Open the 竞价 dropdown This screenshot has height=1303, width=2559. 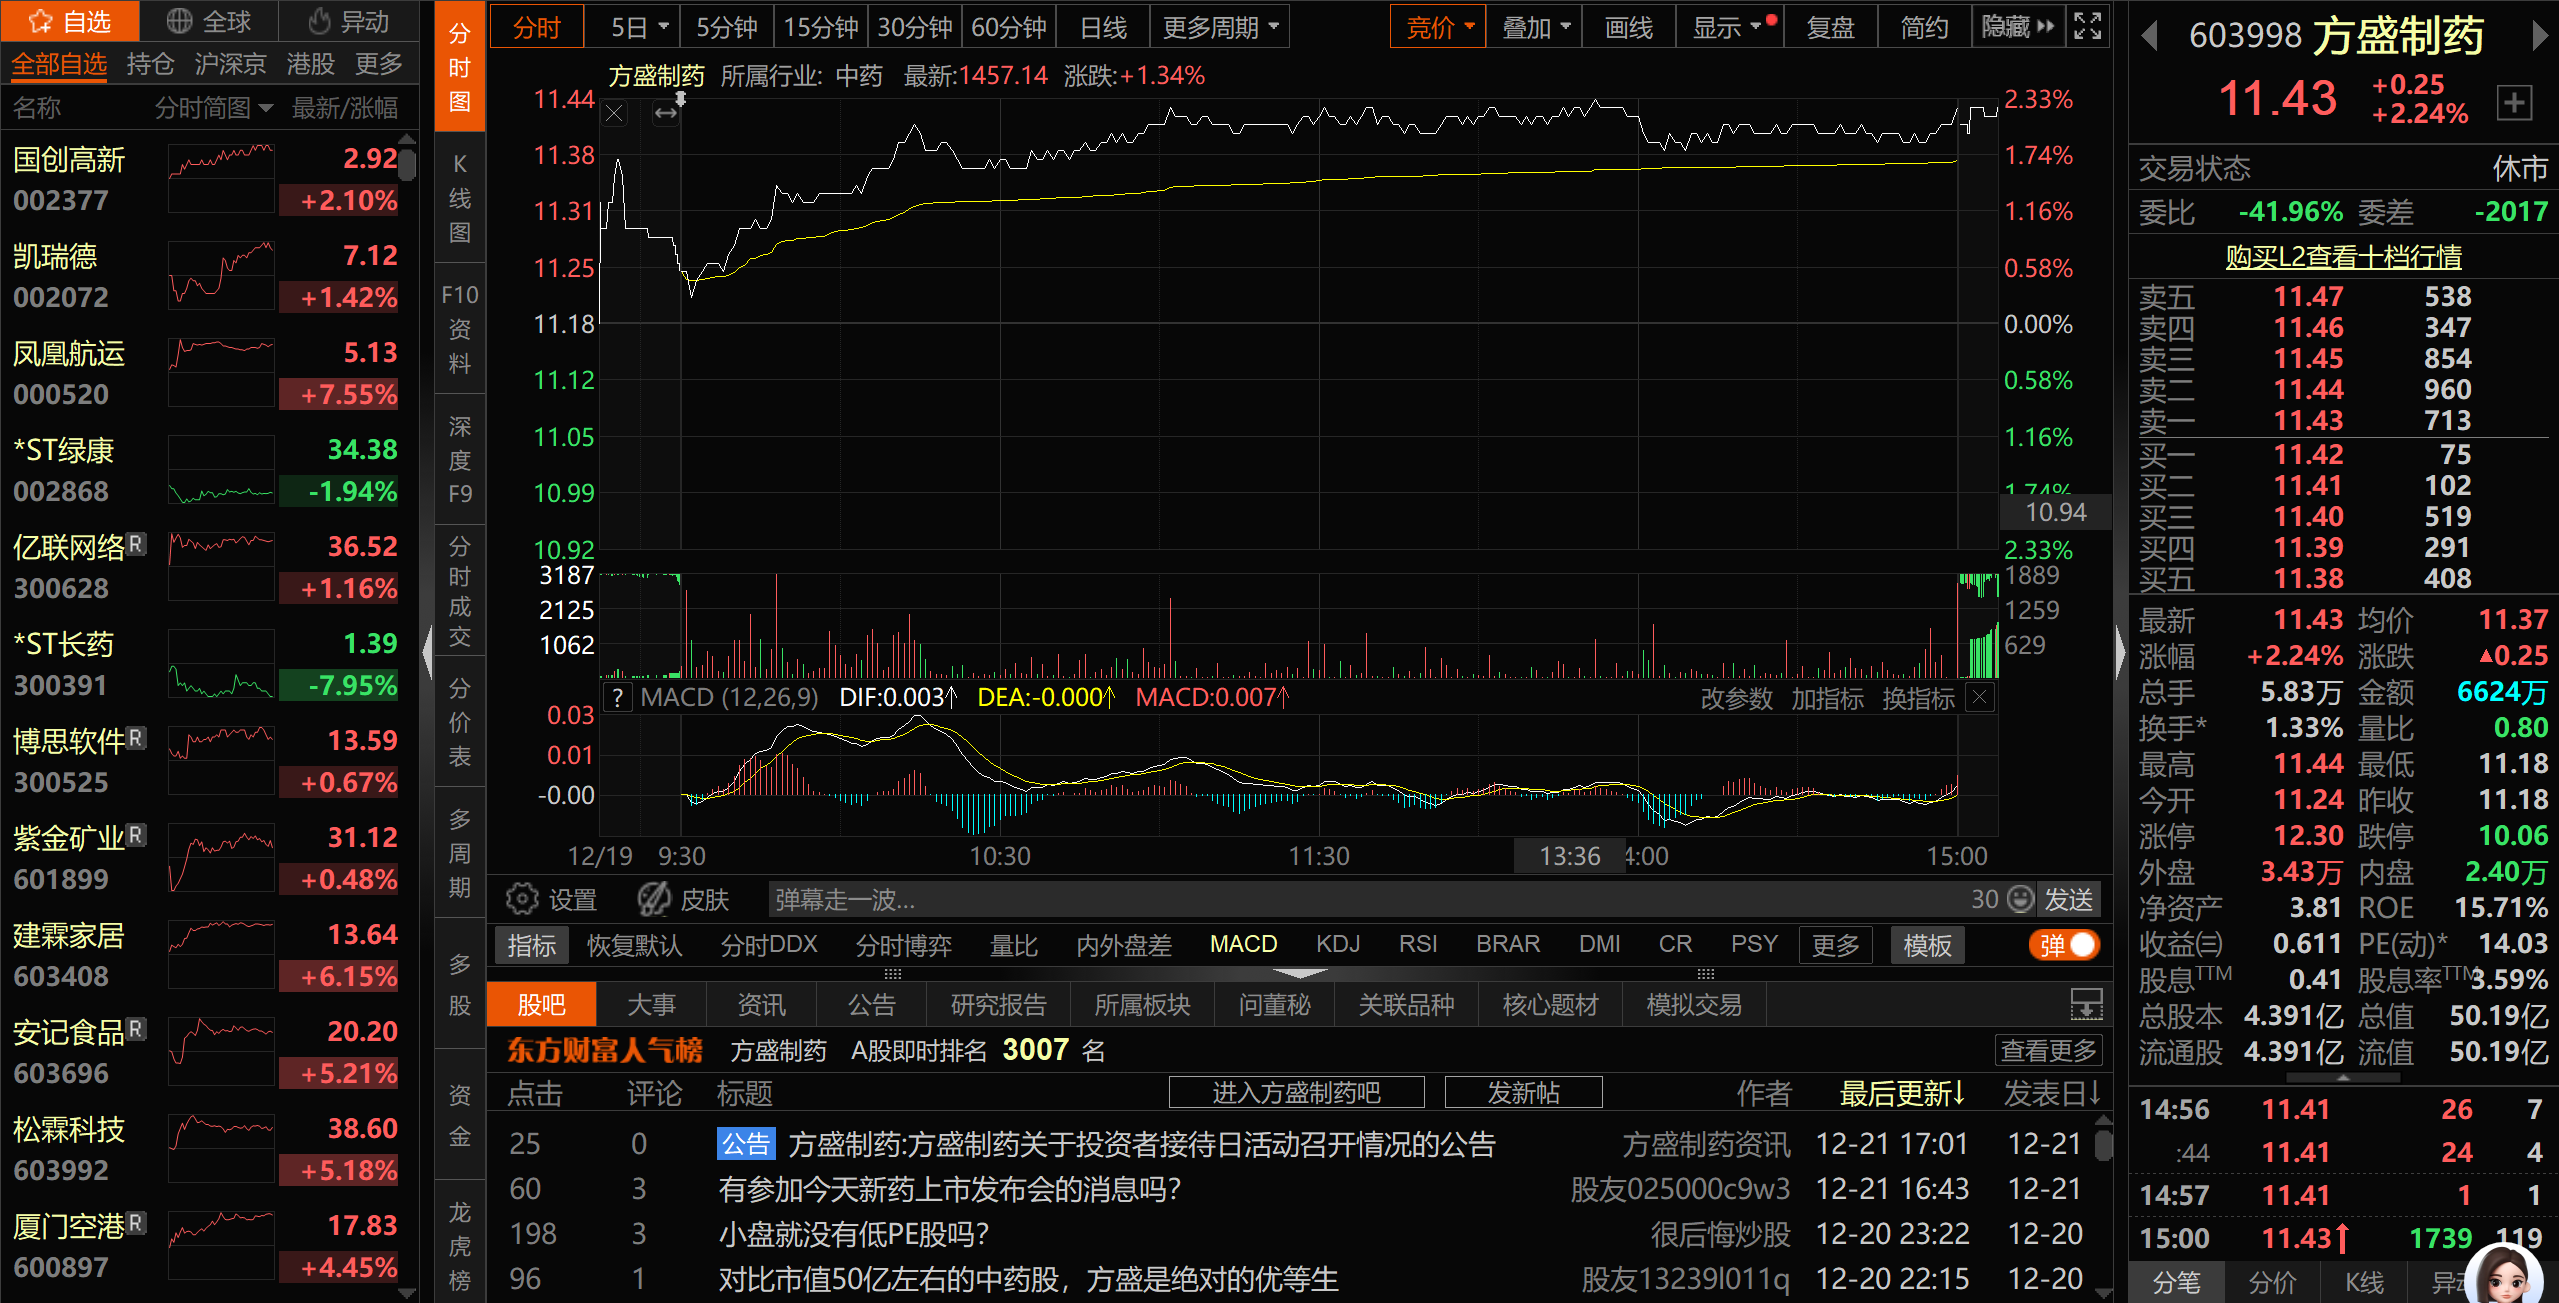(1438, 27)
